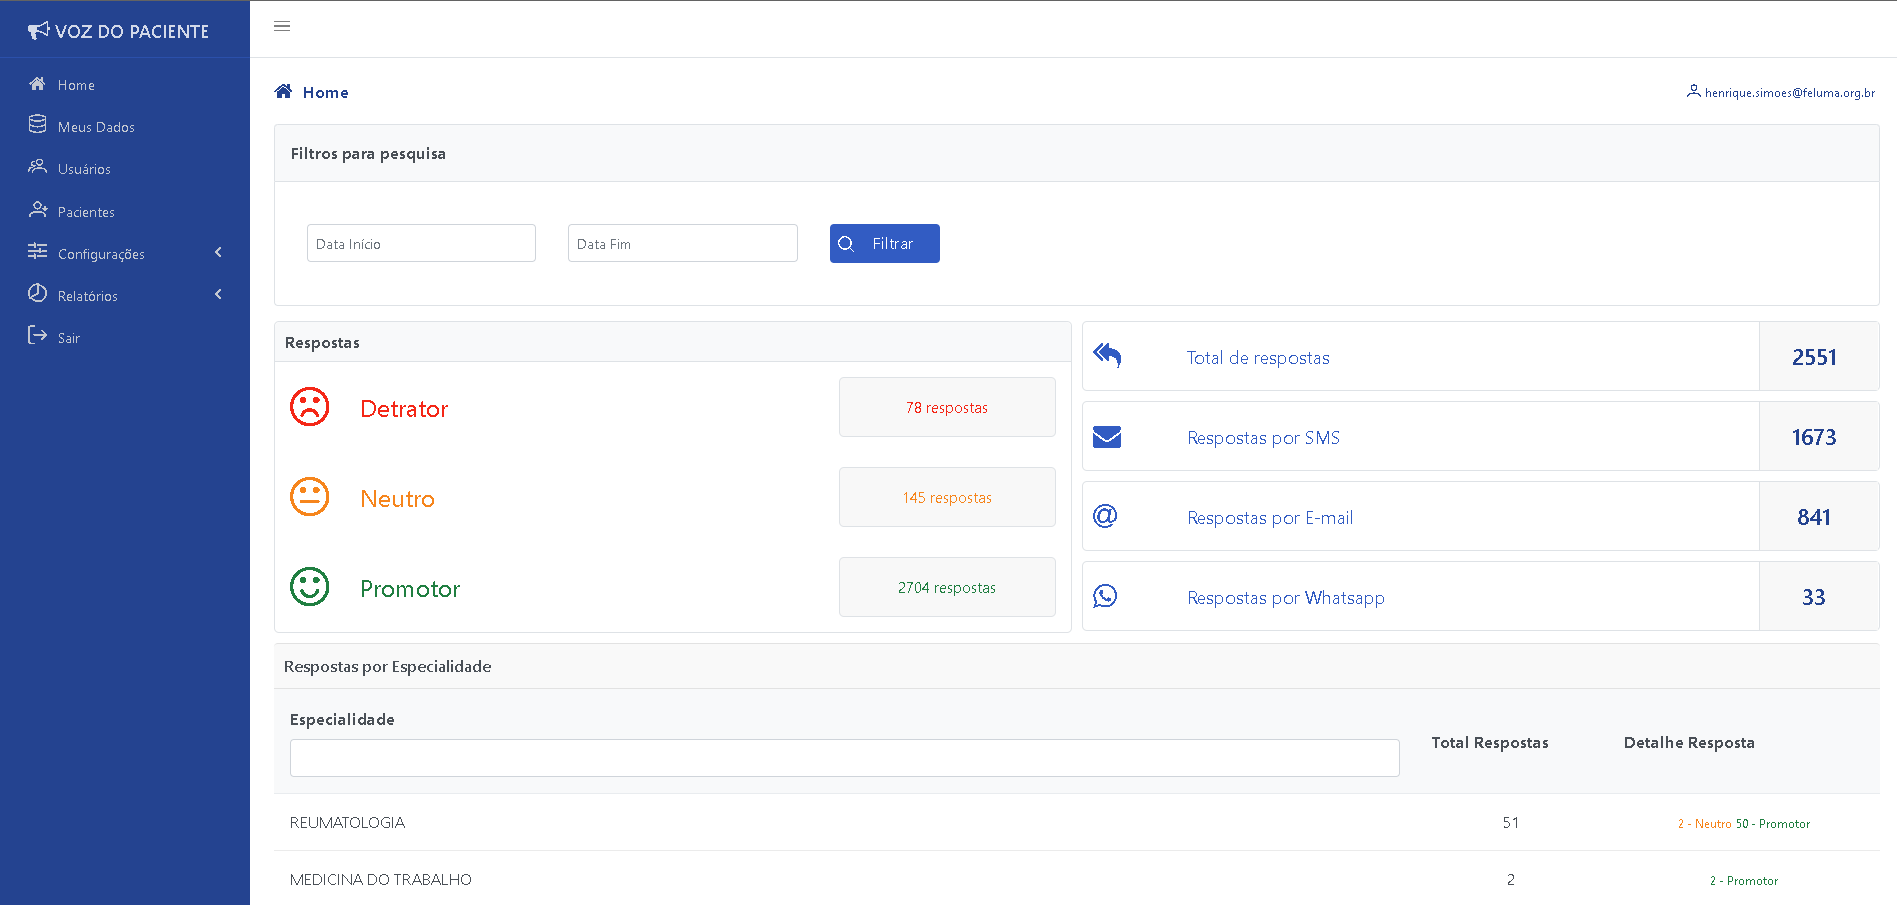This screenshot has width=1897, height=905.
Task: Click the Relatórios chart icon
Action: tap(37, 293)
